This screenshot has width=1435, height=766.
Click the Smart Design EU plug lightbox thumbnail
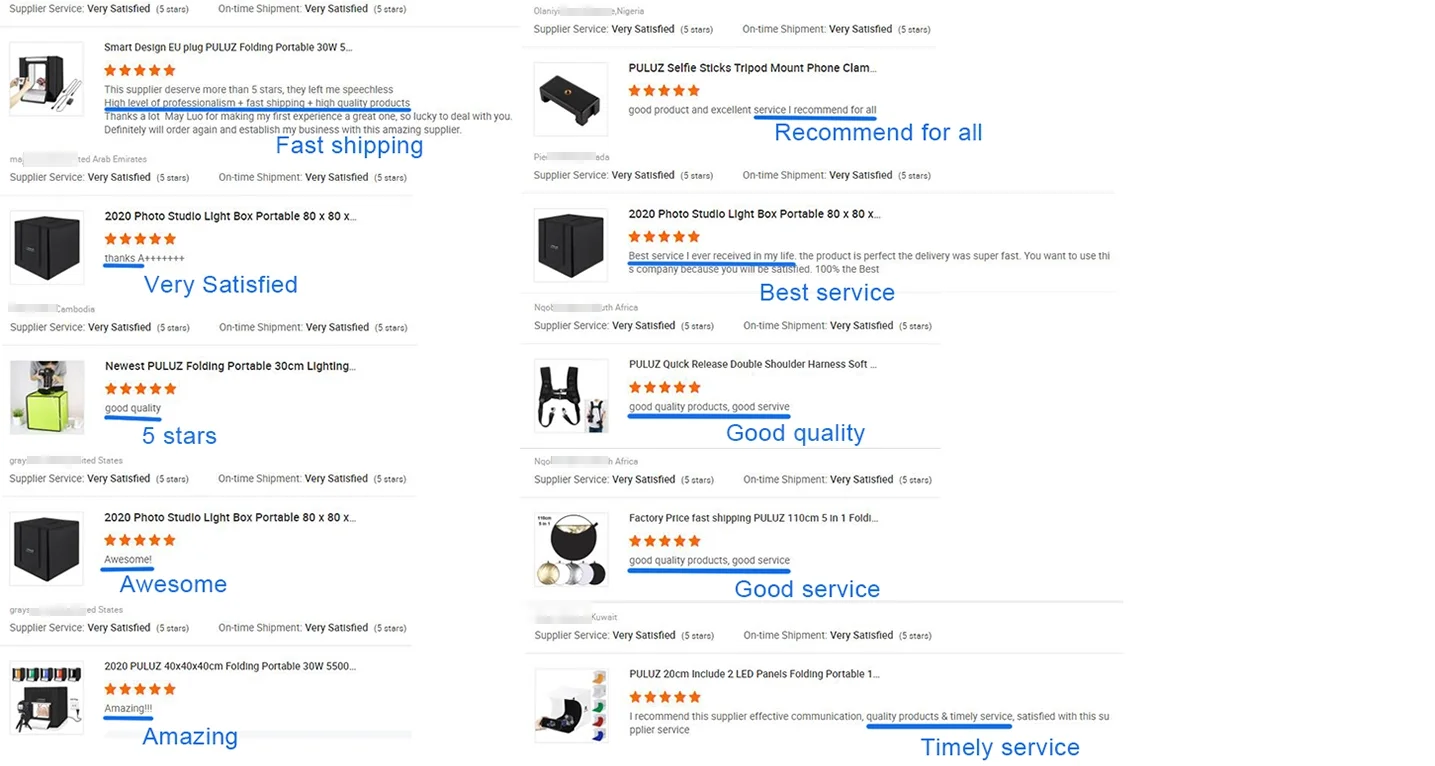(x=46, y=79)
